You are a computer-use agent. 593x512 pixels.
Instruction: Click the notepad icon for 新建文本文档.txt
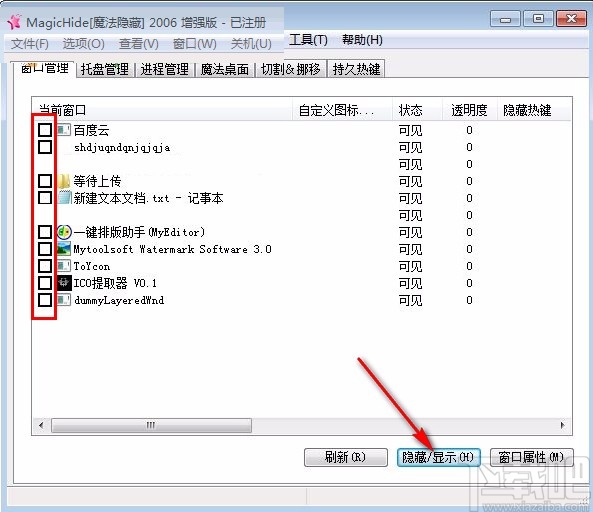coord(64,198)
